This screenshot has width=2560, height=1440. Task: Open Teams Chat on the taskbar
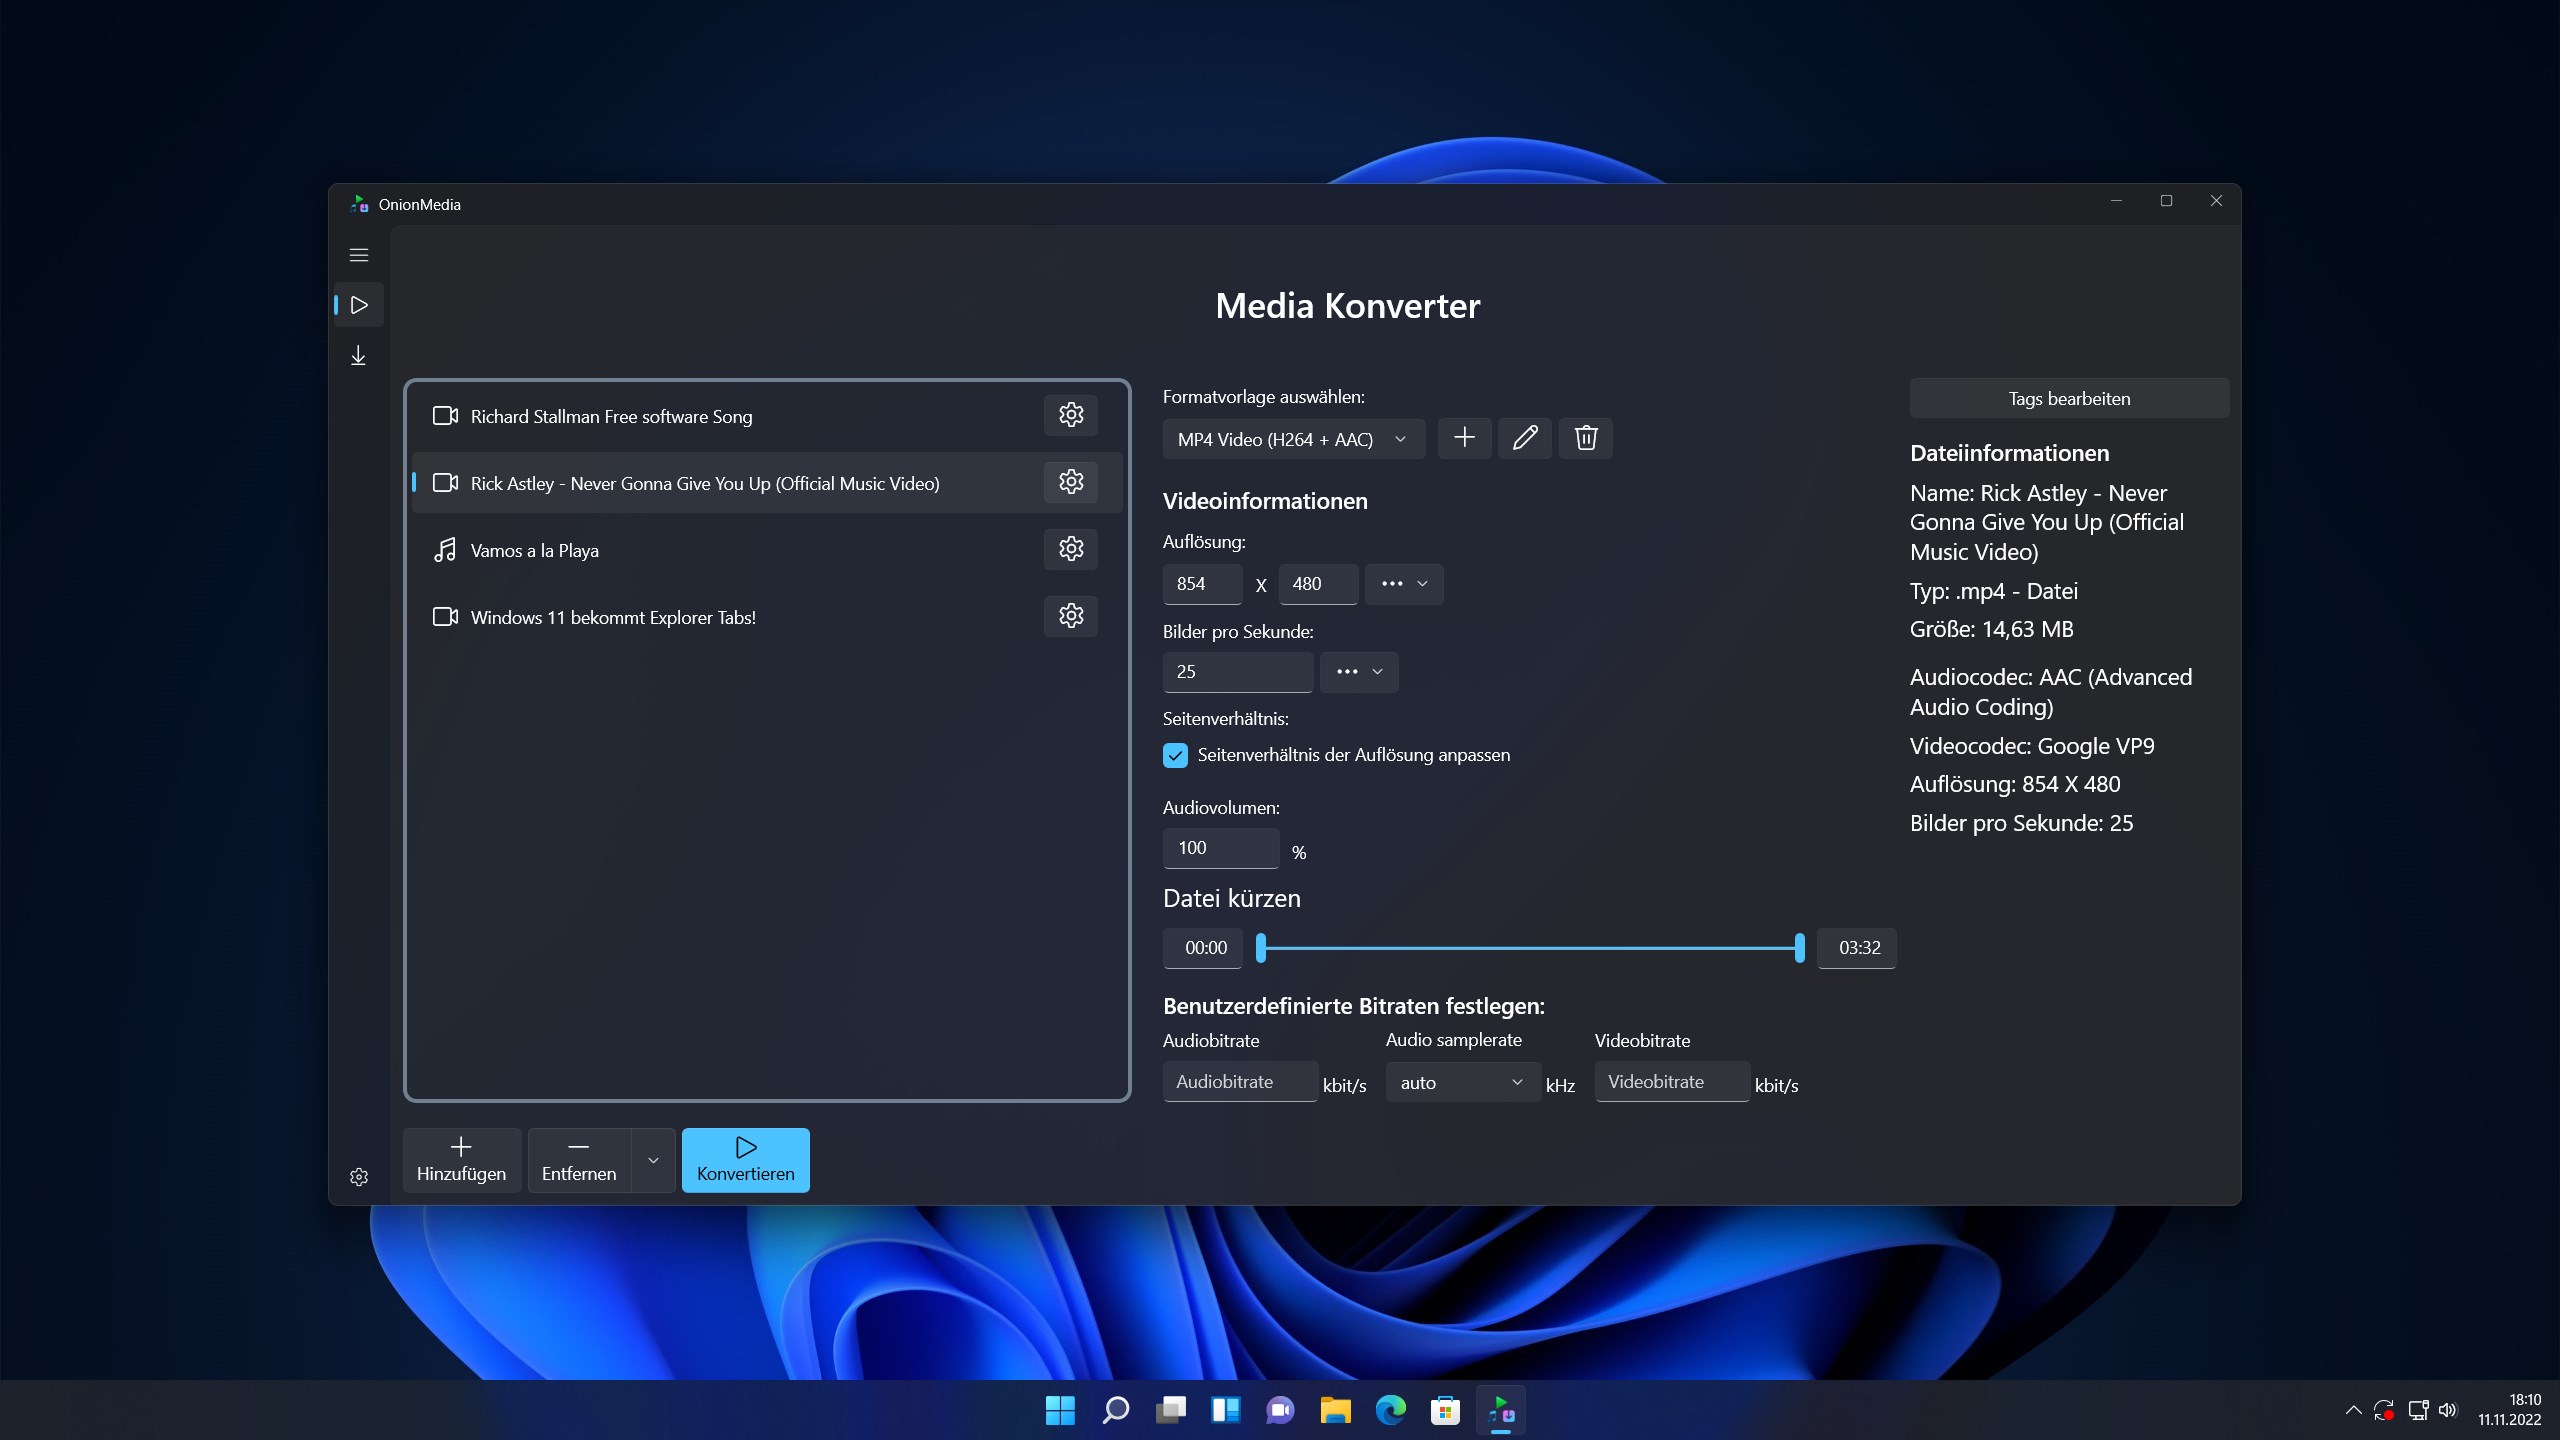(x=1280, y=1410)
